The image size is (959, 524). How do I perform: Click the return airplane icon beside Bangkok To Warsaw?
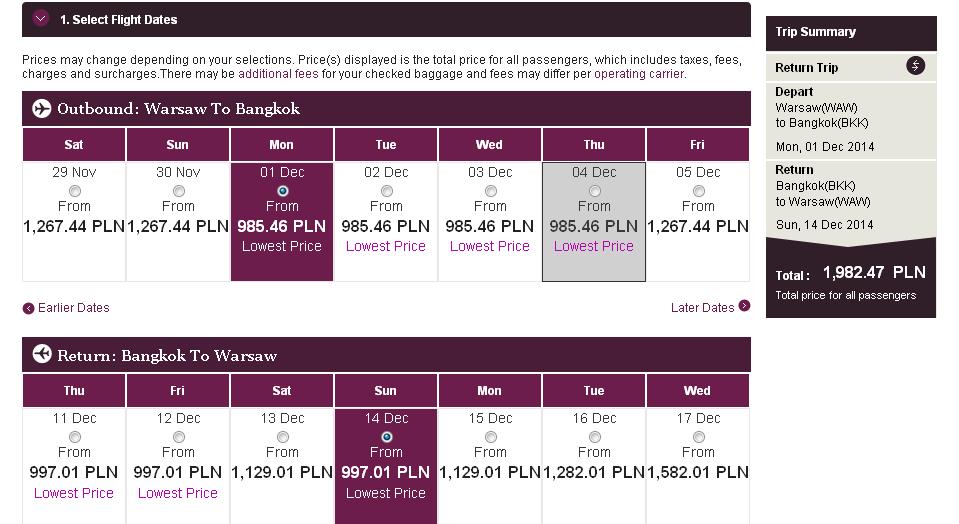[x=42, y=354]
